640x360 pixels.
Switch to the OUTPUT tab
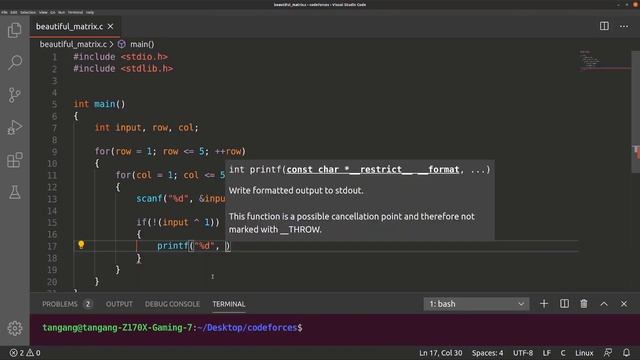(x=119, y=304)
